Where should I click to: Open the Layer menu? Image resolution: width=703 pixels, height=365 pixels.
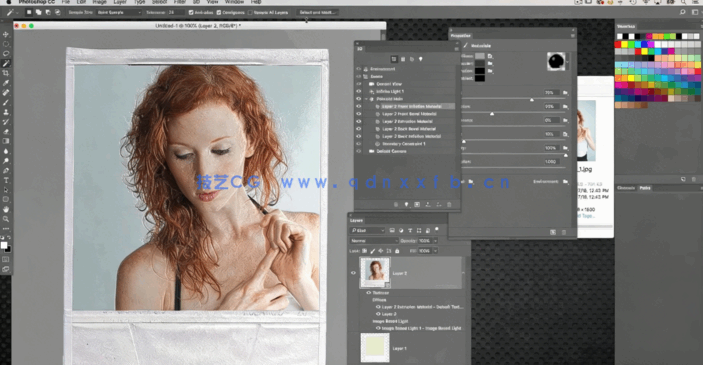(119, 2)
